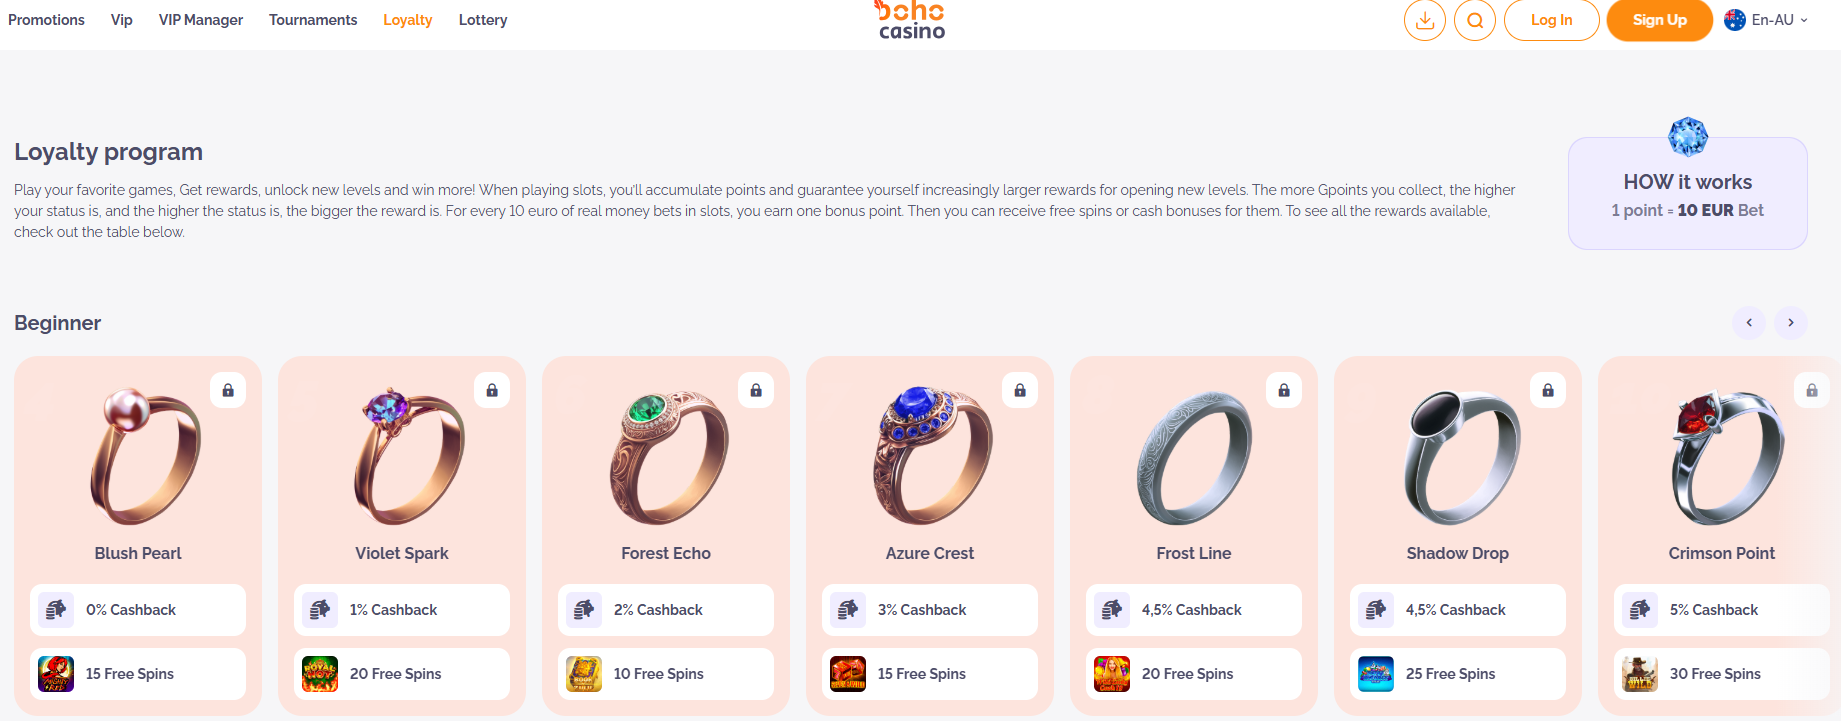Image resolution: width=1841 pixels, height=721 pixels.
Task: Click the lock icon on Shadow Drop
Action: tap(1548, 390)
